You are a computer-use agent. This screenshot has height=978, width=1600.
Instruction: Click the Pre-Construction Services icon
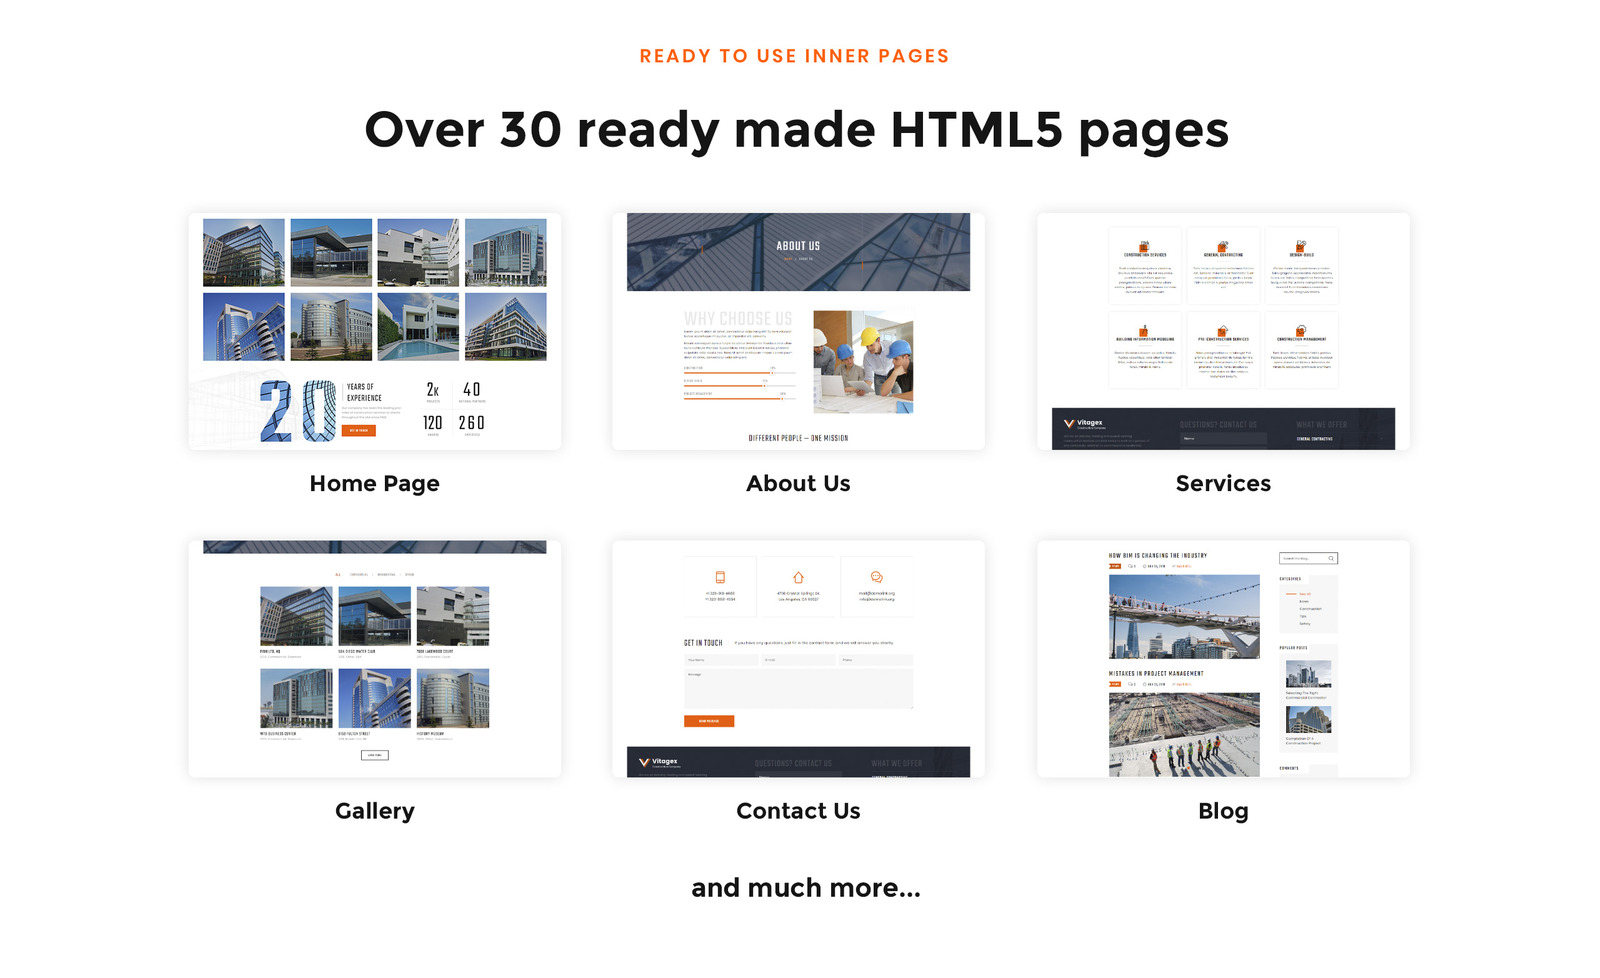(x=1222, y=331)
